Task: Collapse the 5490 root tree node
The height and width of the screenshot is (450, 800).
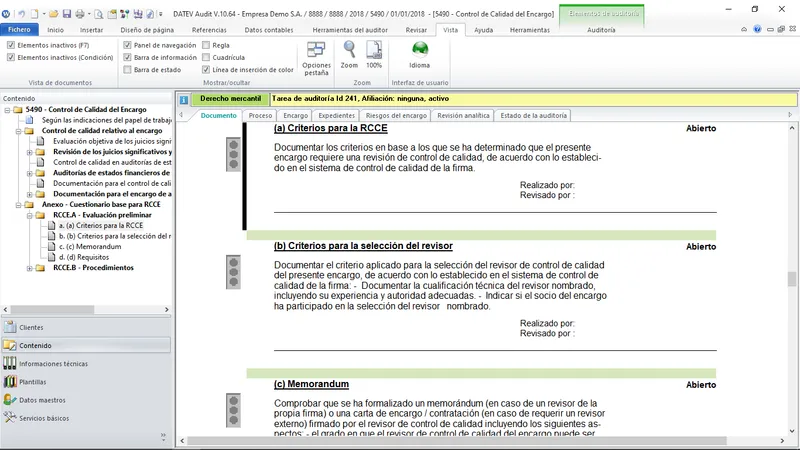Action: 7,110
